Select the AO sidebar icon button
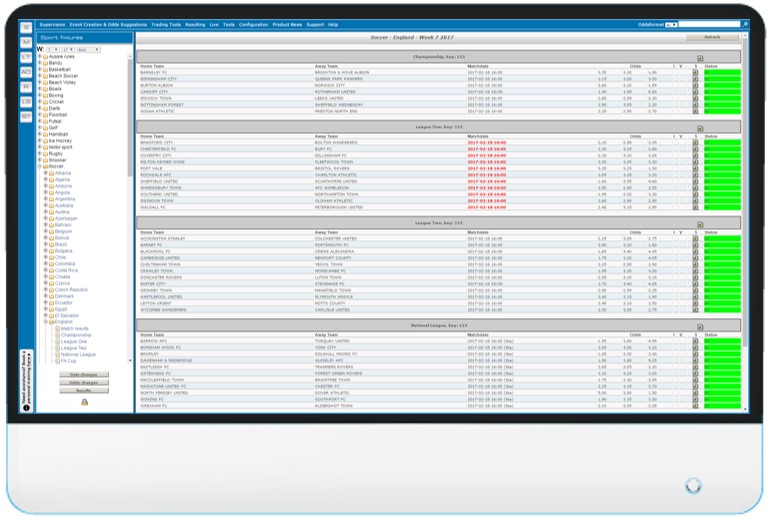The image size is (768, 519). click(x=26, y=71)
